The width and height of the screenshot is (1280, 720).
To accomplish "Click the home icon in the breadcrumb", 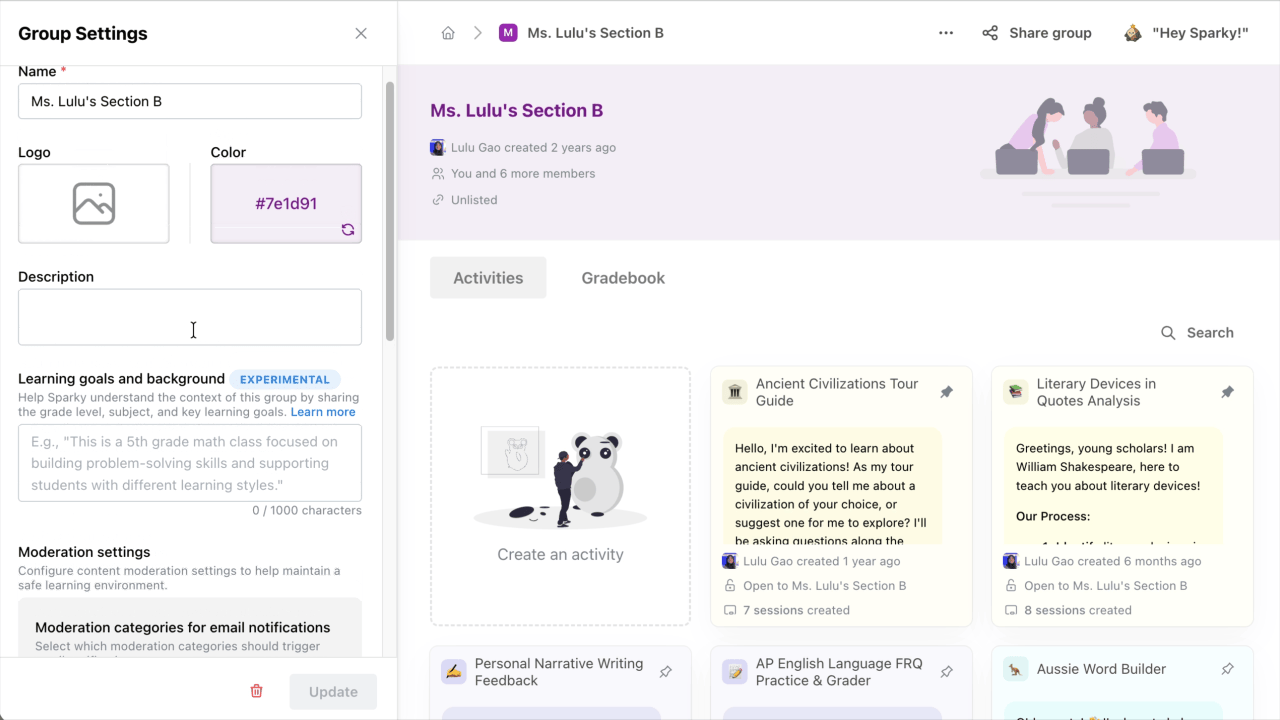I will (448, 32).
